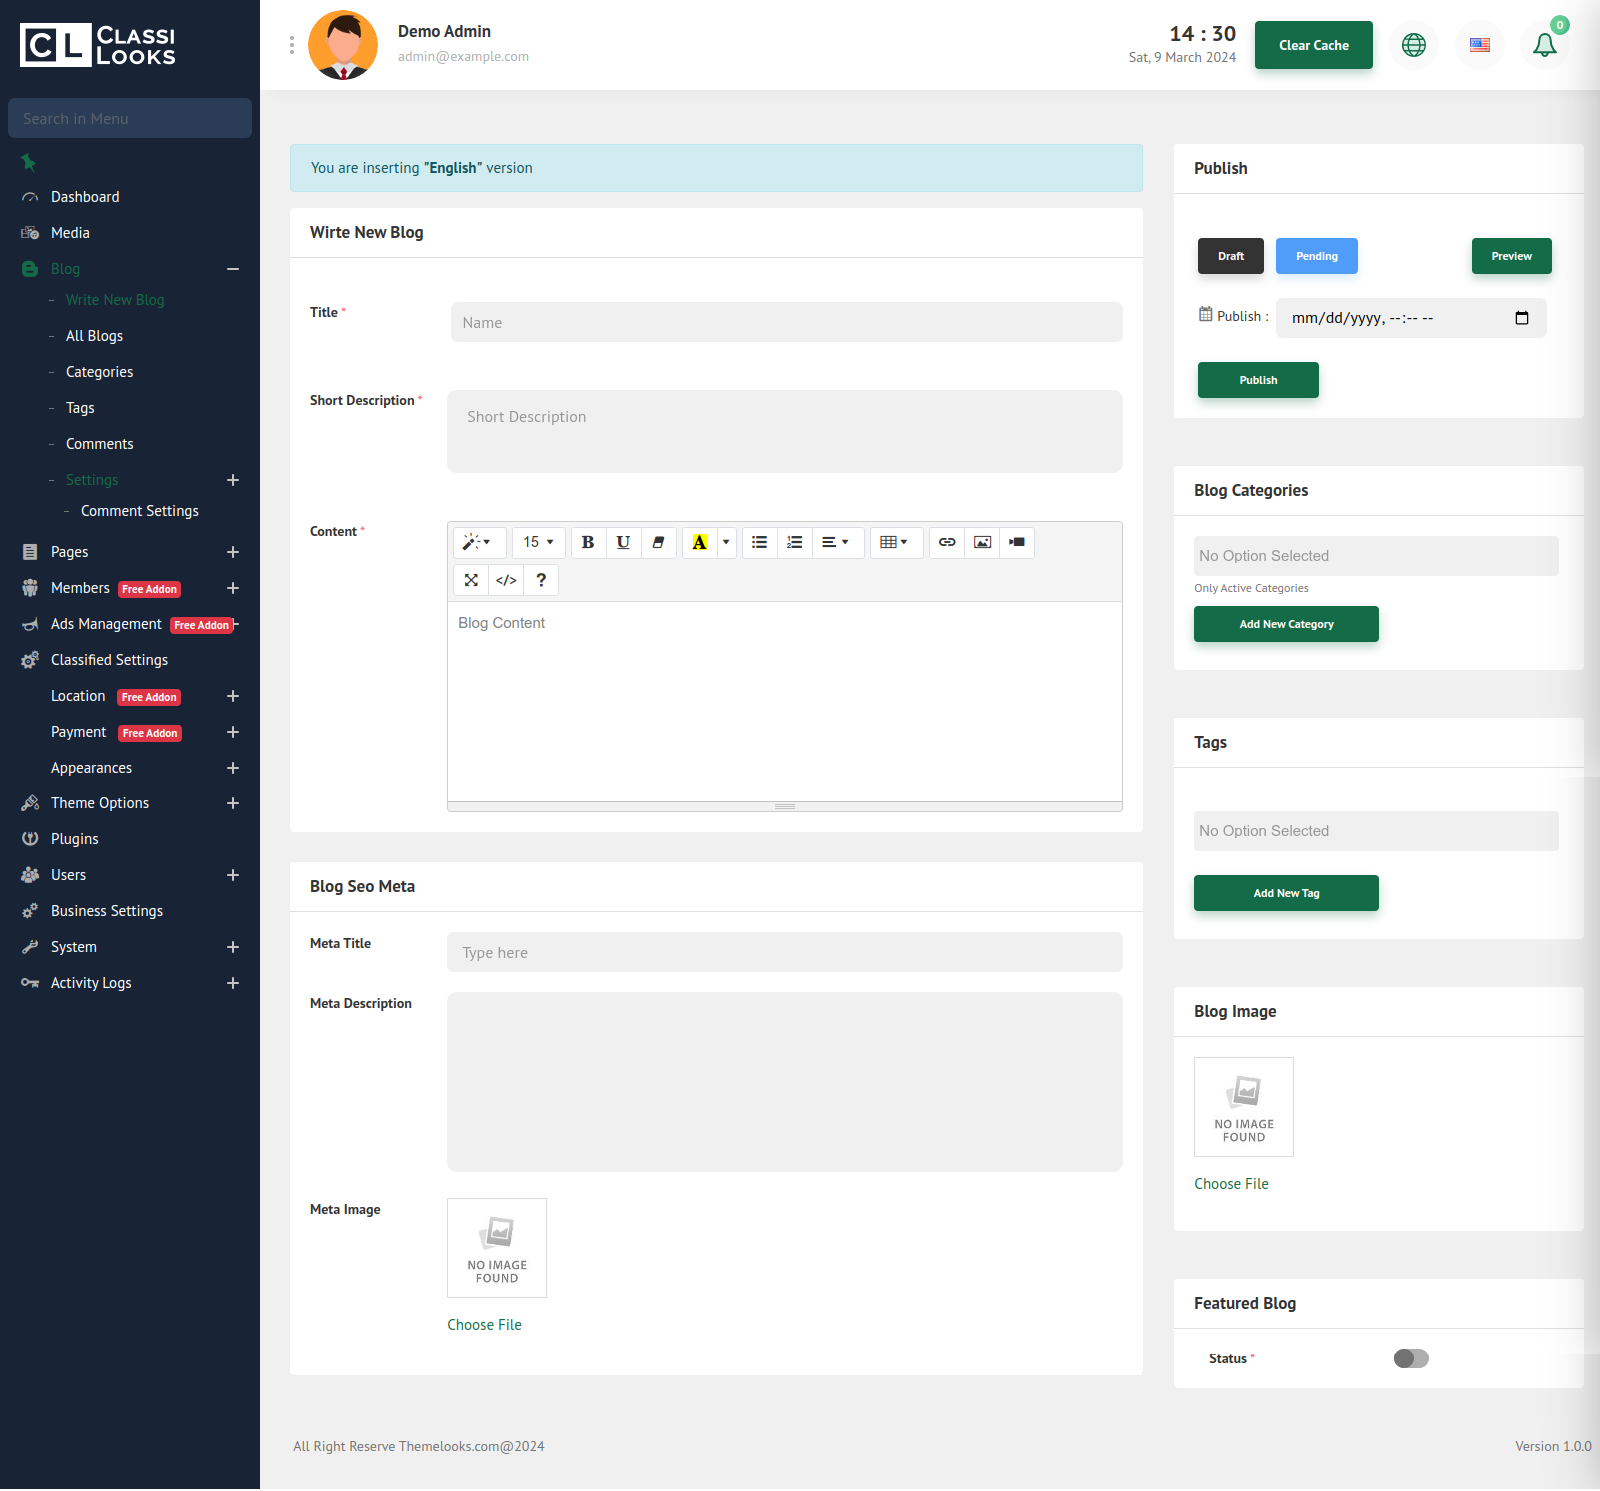Click the blog Title input field

click(x=786, y=322)
